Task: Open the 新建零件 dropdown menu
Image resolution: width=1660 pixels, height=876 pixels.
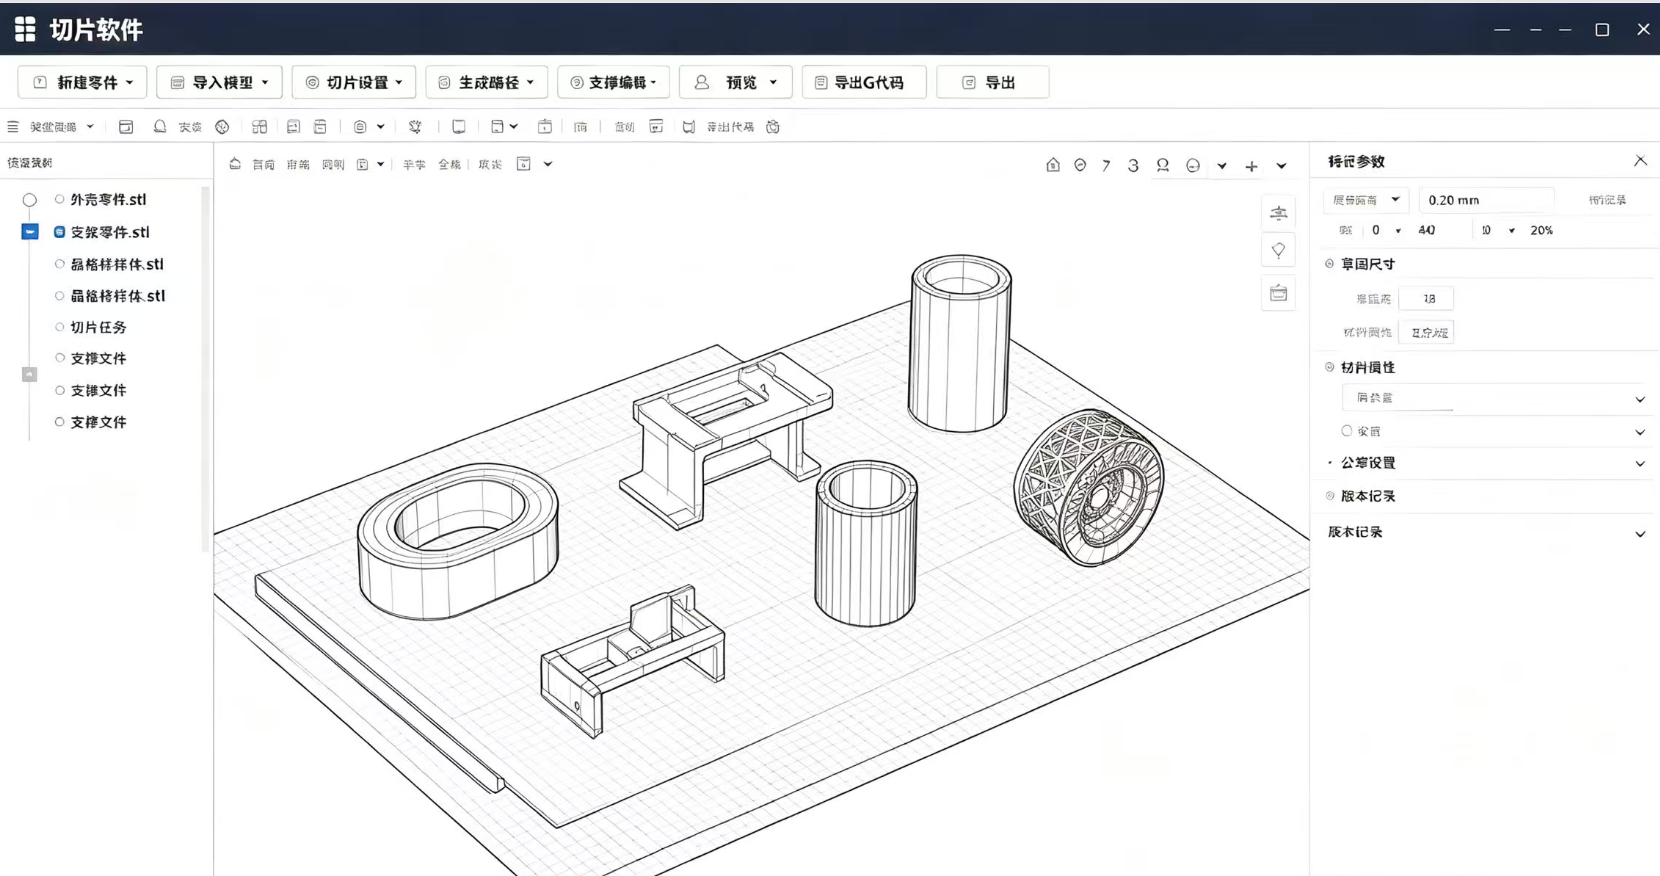Action: coord(83,82)
